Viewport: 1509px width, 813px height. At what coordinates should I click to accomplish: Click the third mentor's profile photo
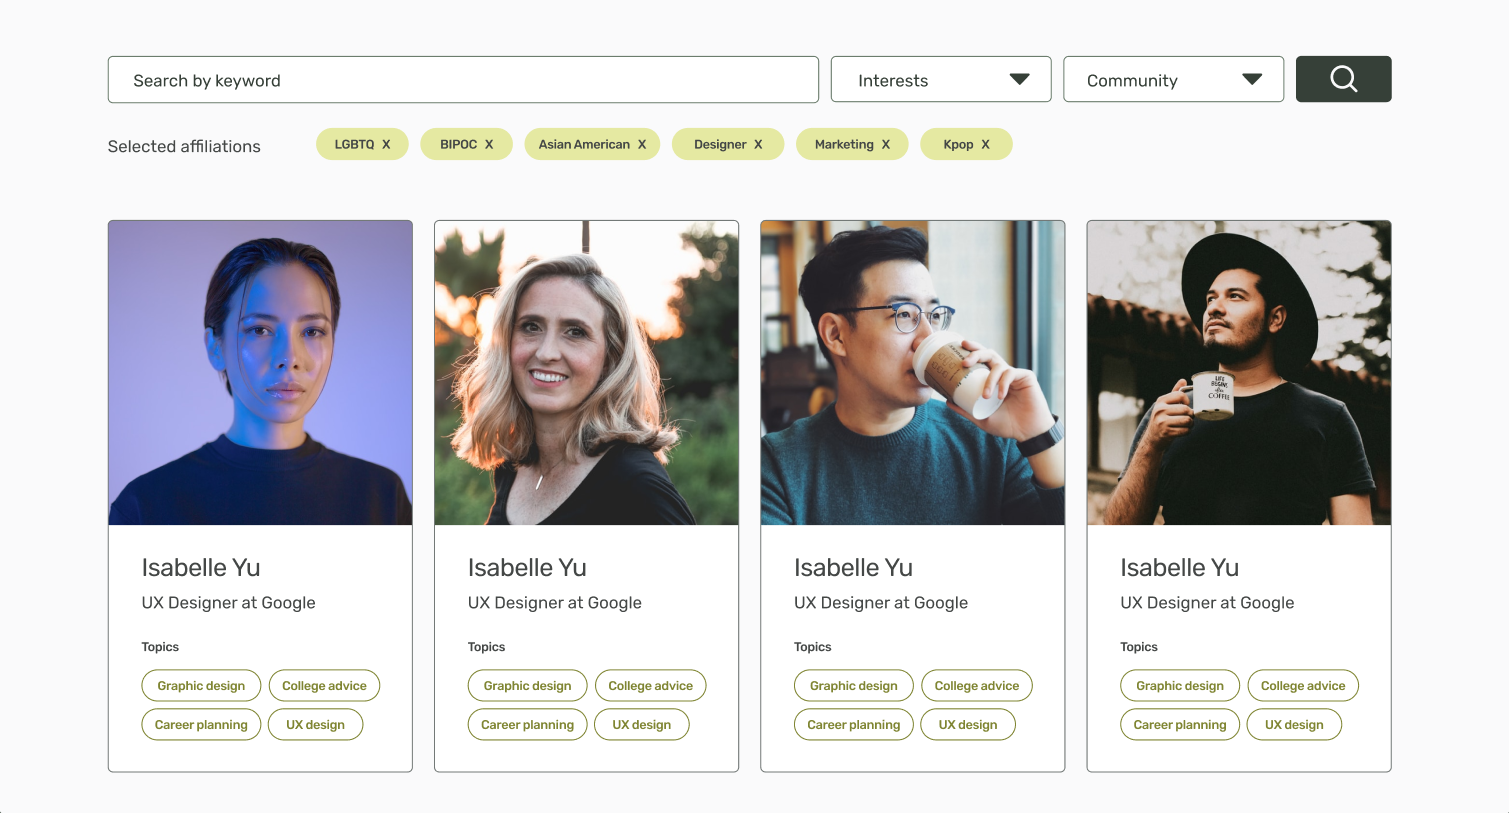coord(912,372)
